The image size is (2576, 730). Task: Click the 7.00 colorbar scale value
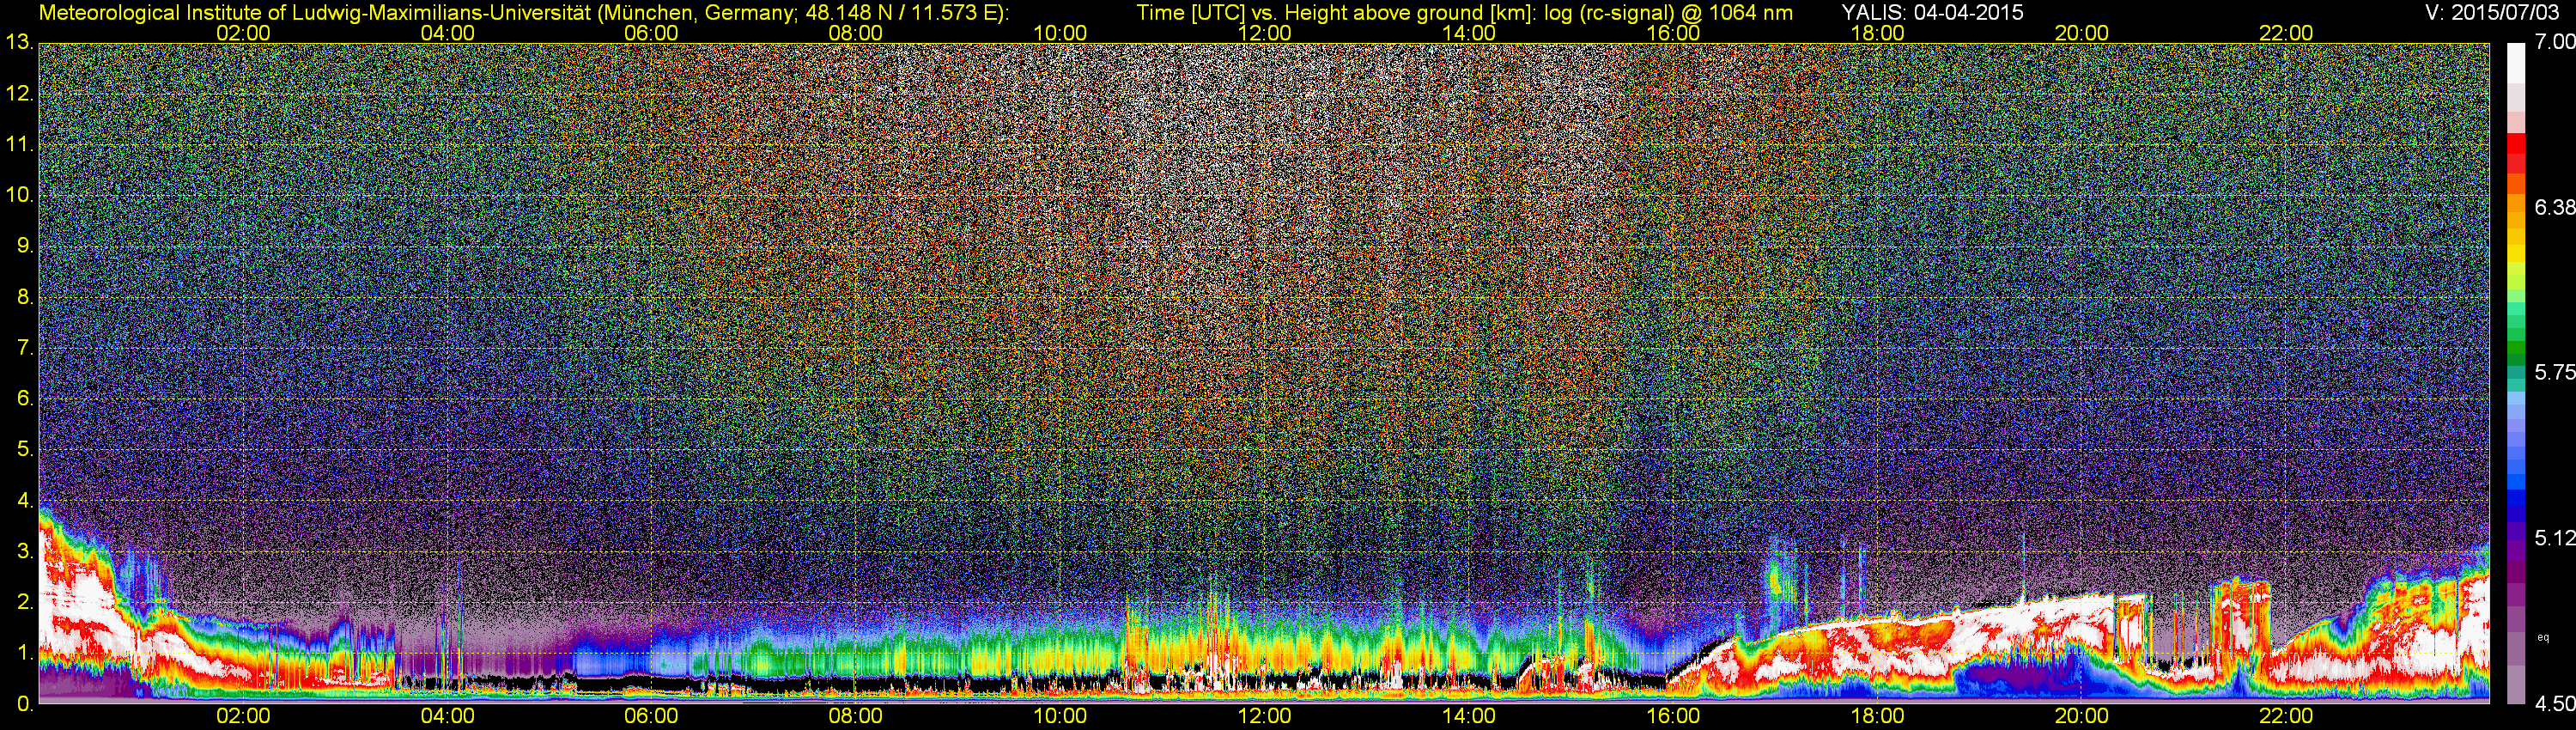point(2555,42)
